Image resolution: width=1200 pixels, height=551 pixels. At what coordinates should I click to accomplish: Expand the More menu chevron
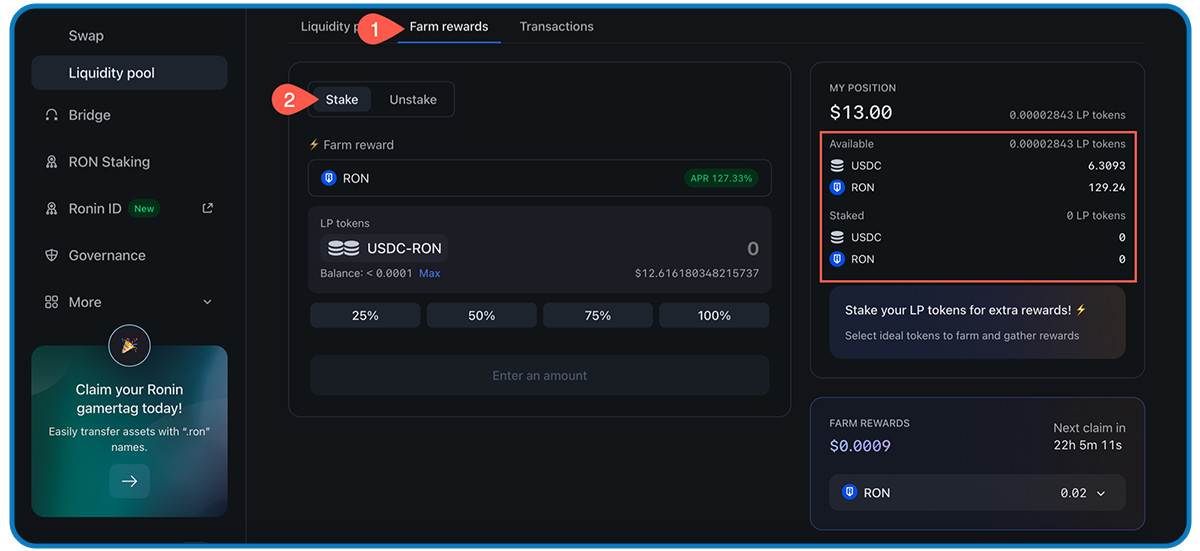[x=208, y=302]
